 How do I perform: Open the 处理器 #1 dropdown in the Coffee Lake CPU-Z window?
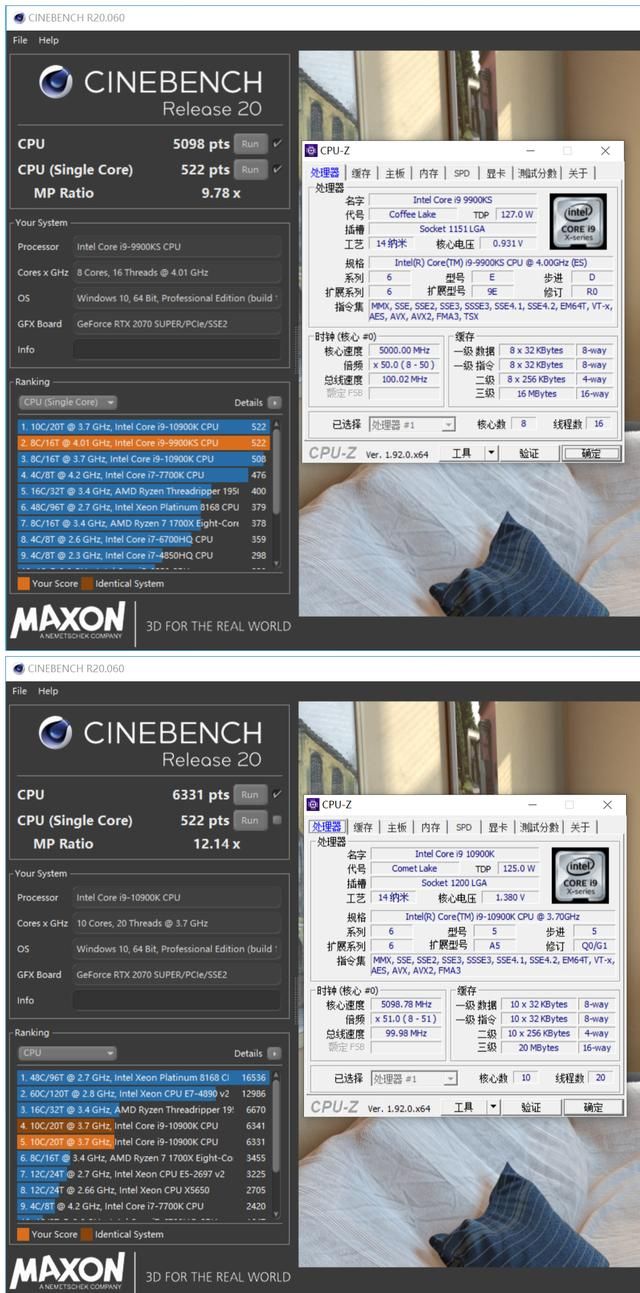coord(412,424)
